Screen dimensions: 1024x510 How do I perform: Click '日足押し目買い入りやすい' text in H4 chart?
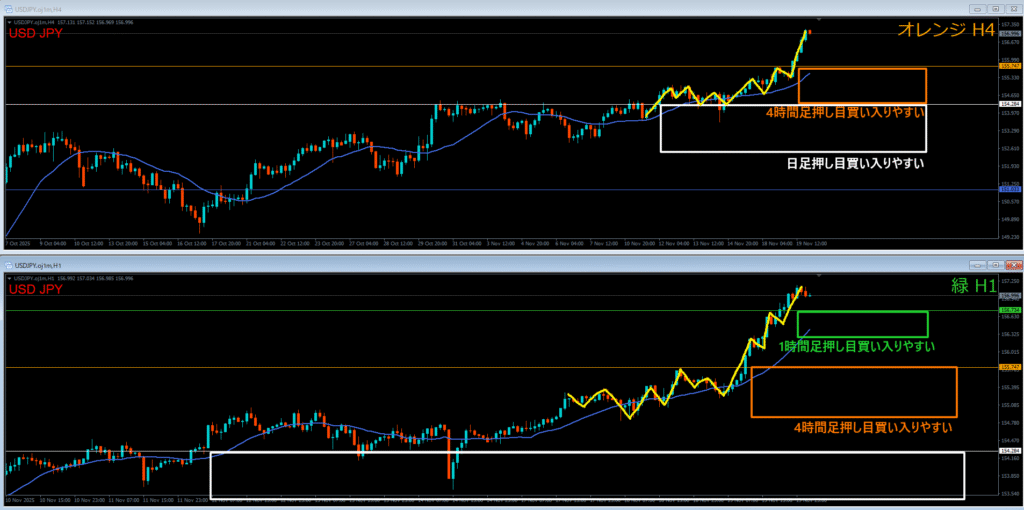point(855,163)
